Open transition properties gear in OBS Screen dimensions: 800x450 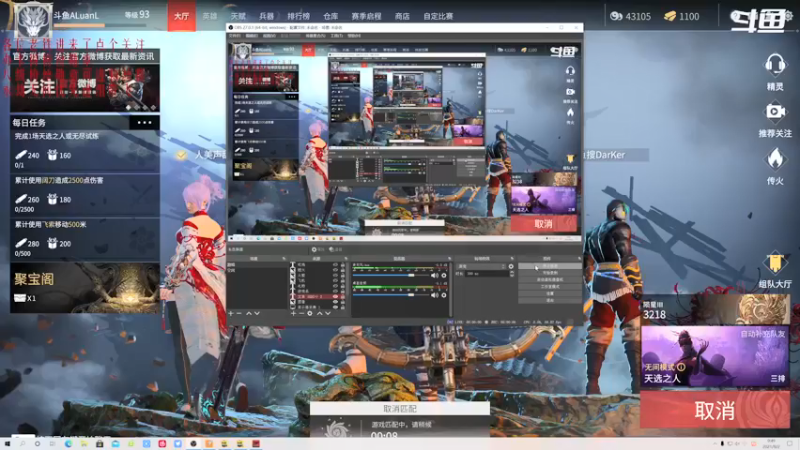511,266
